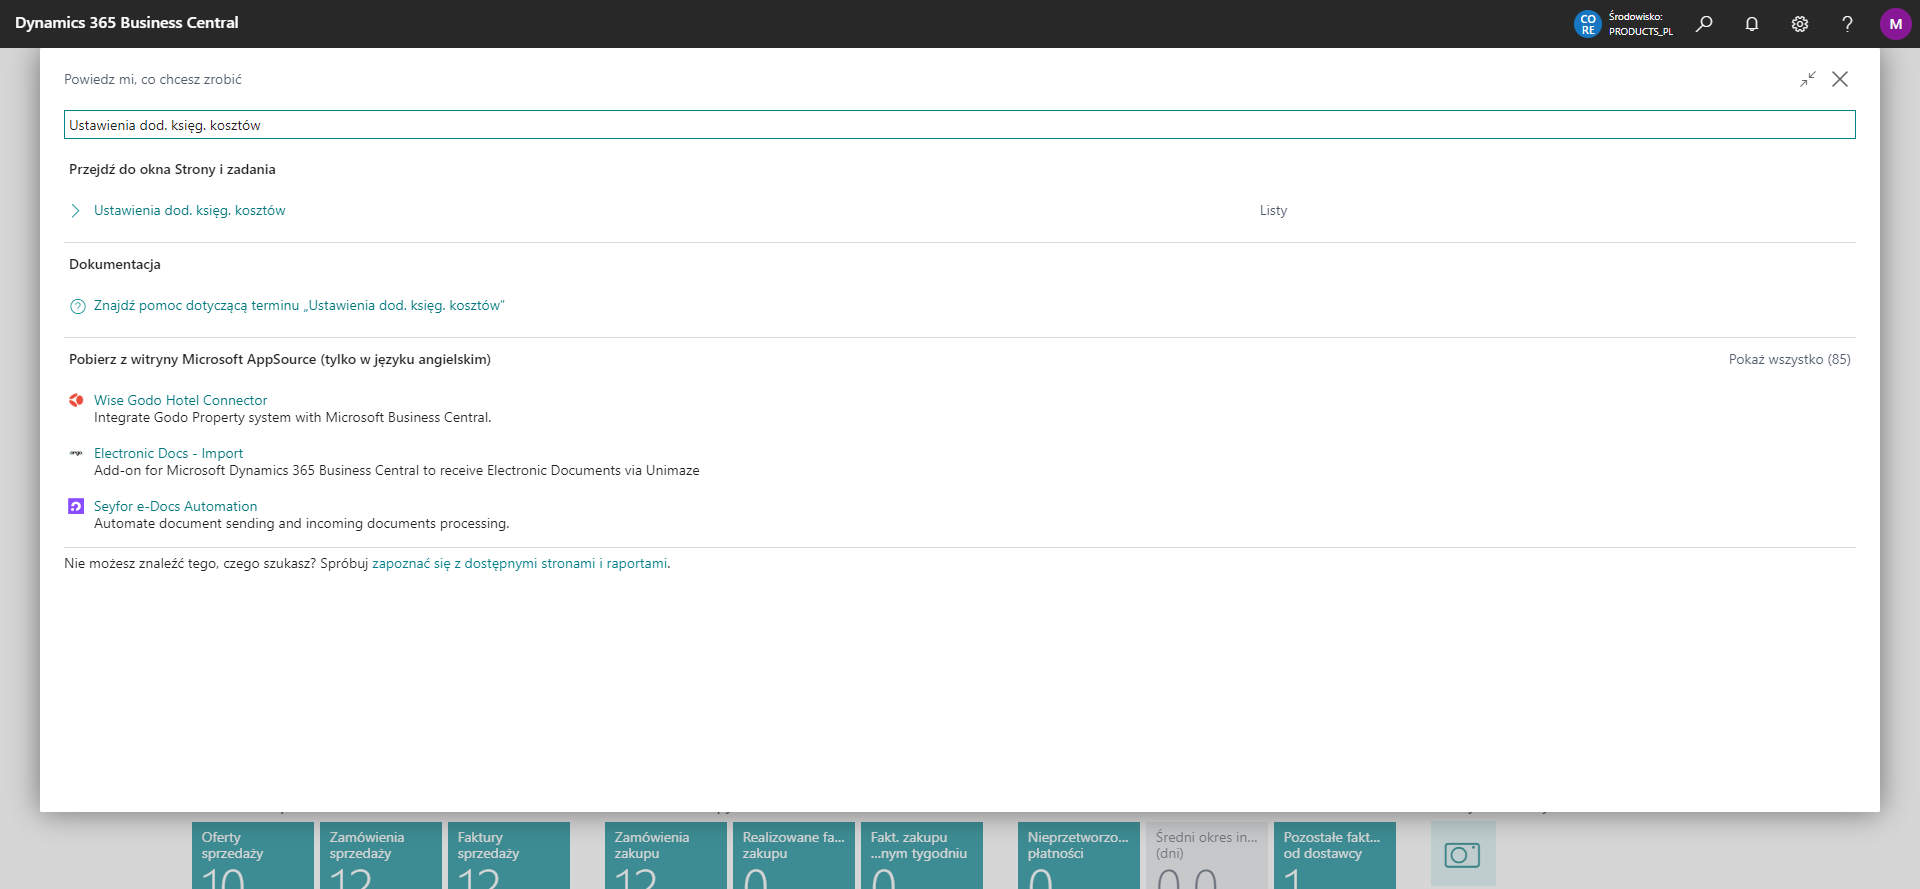Open the Oferty sprzedaży tile
1920x889 pixels.
click(253, 855)
